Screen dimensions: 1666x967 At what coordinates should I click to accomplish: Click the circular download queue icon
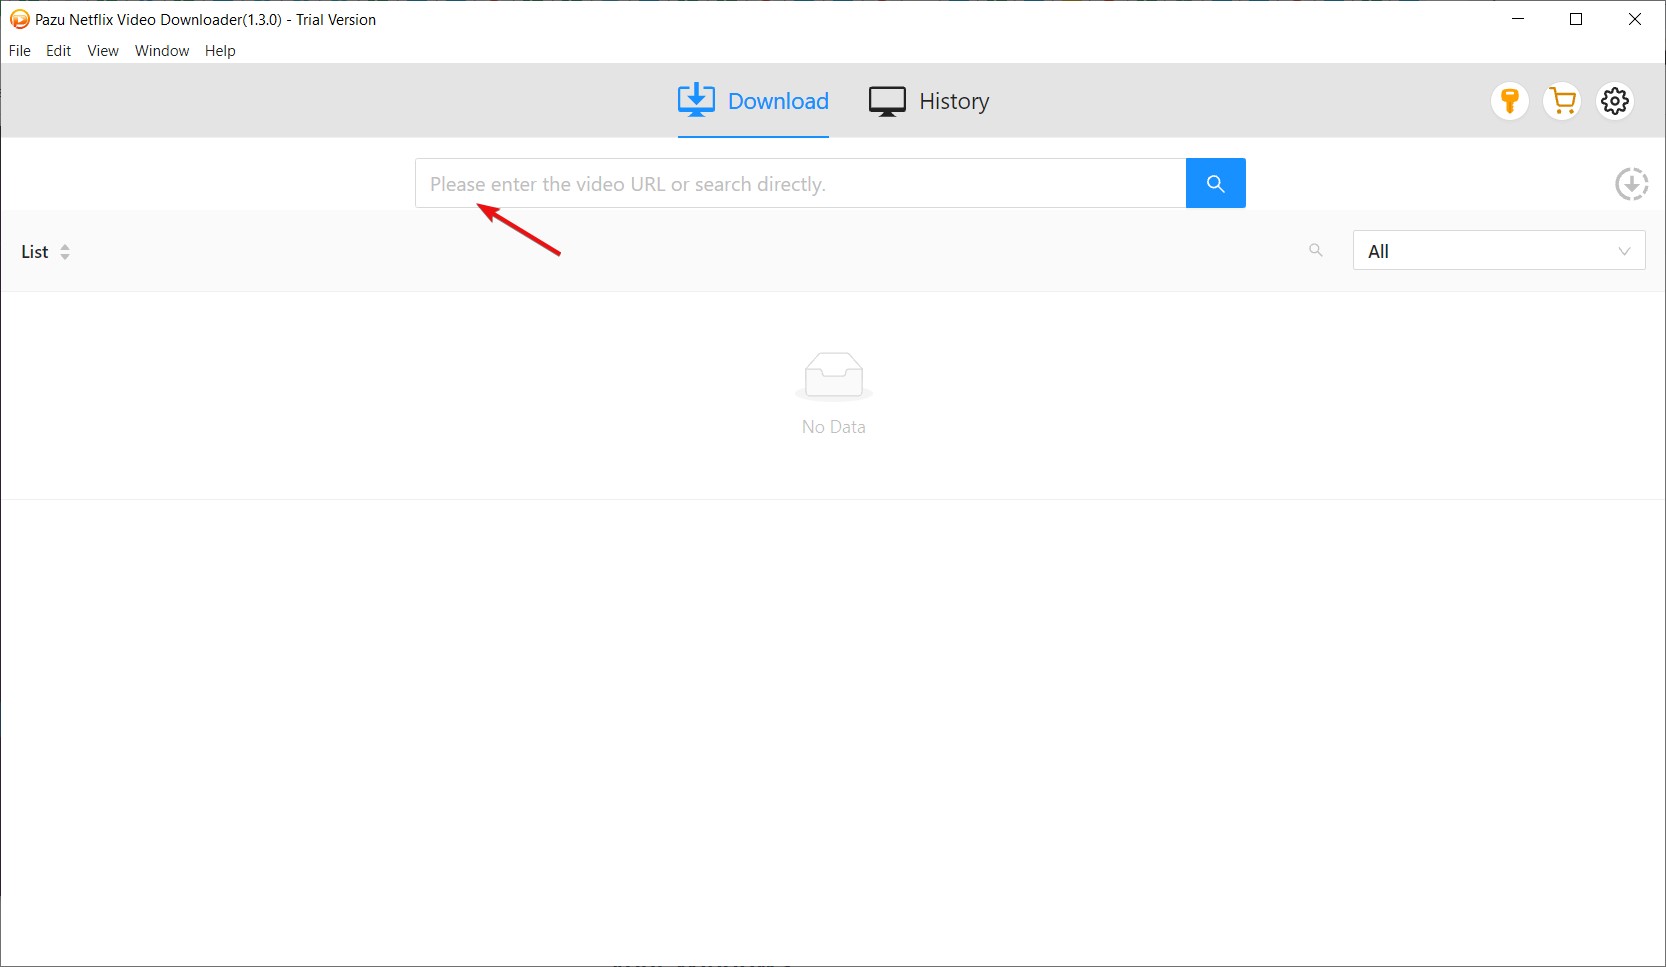1631,184
